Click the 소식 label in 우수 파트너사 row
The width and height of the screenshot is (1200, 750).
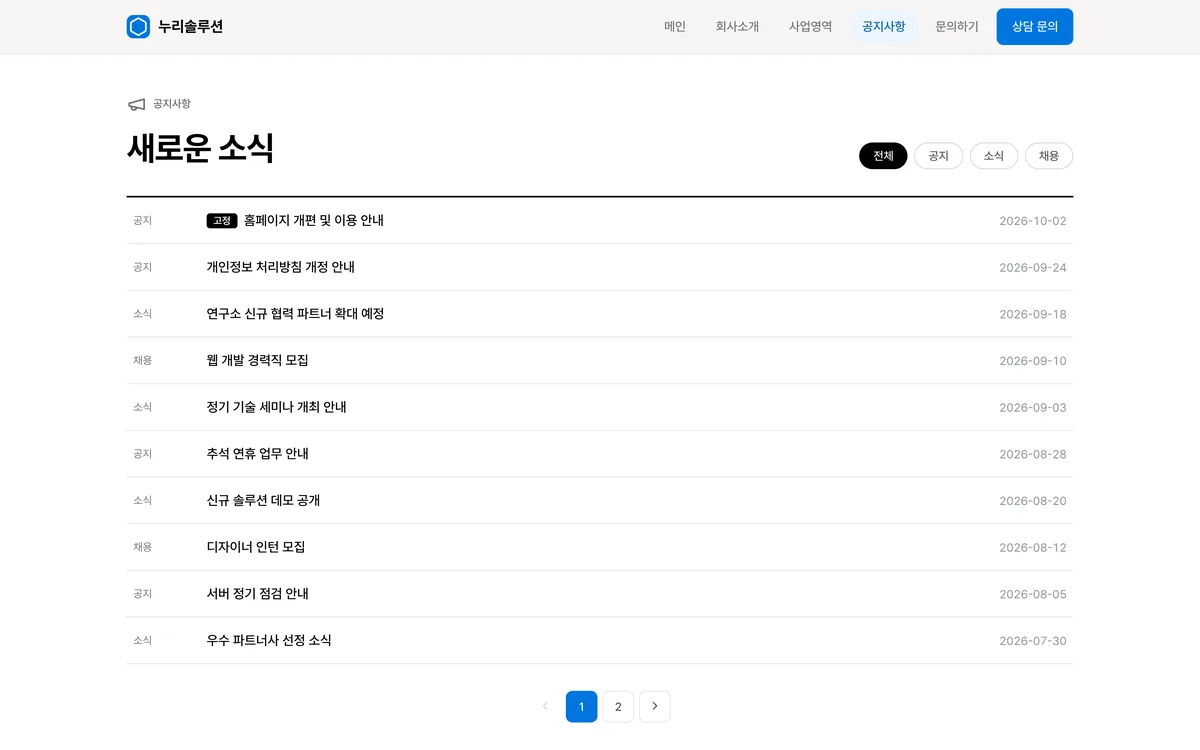[142, 640]
